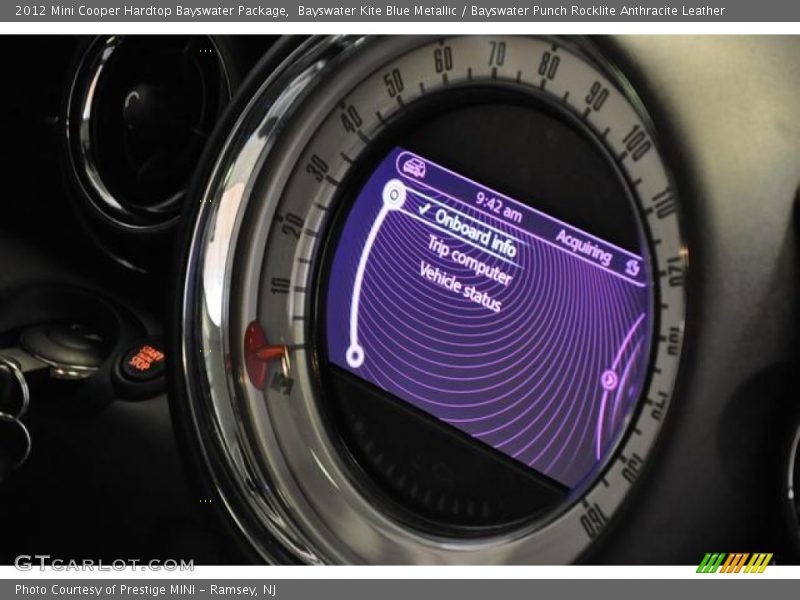Click the Photo Courtesy of Prestige MINI text
Screen dimensions: 800x600
[x=145, y=590]
